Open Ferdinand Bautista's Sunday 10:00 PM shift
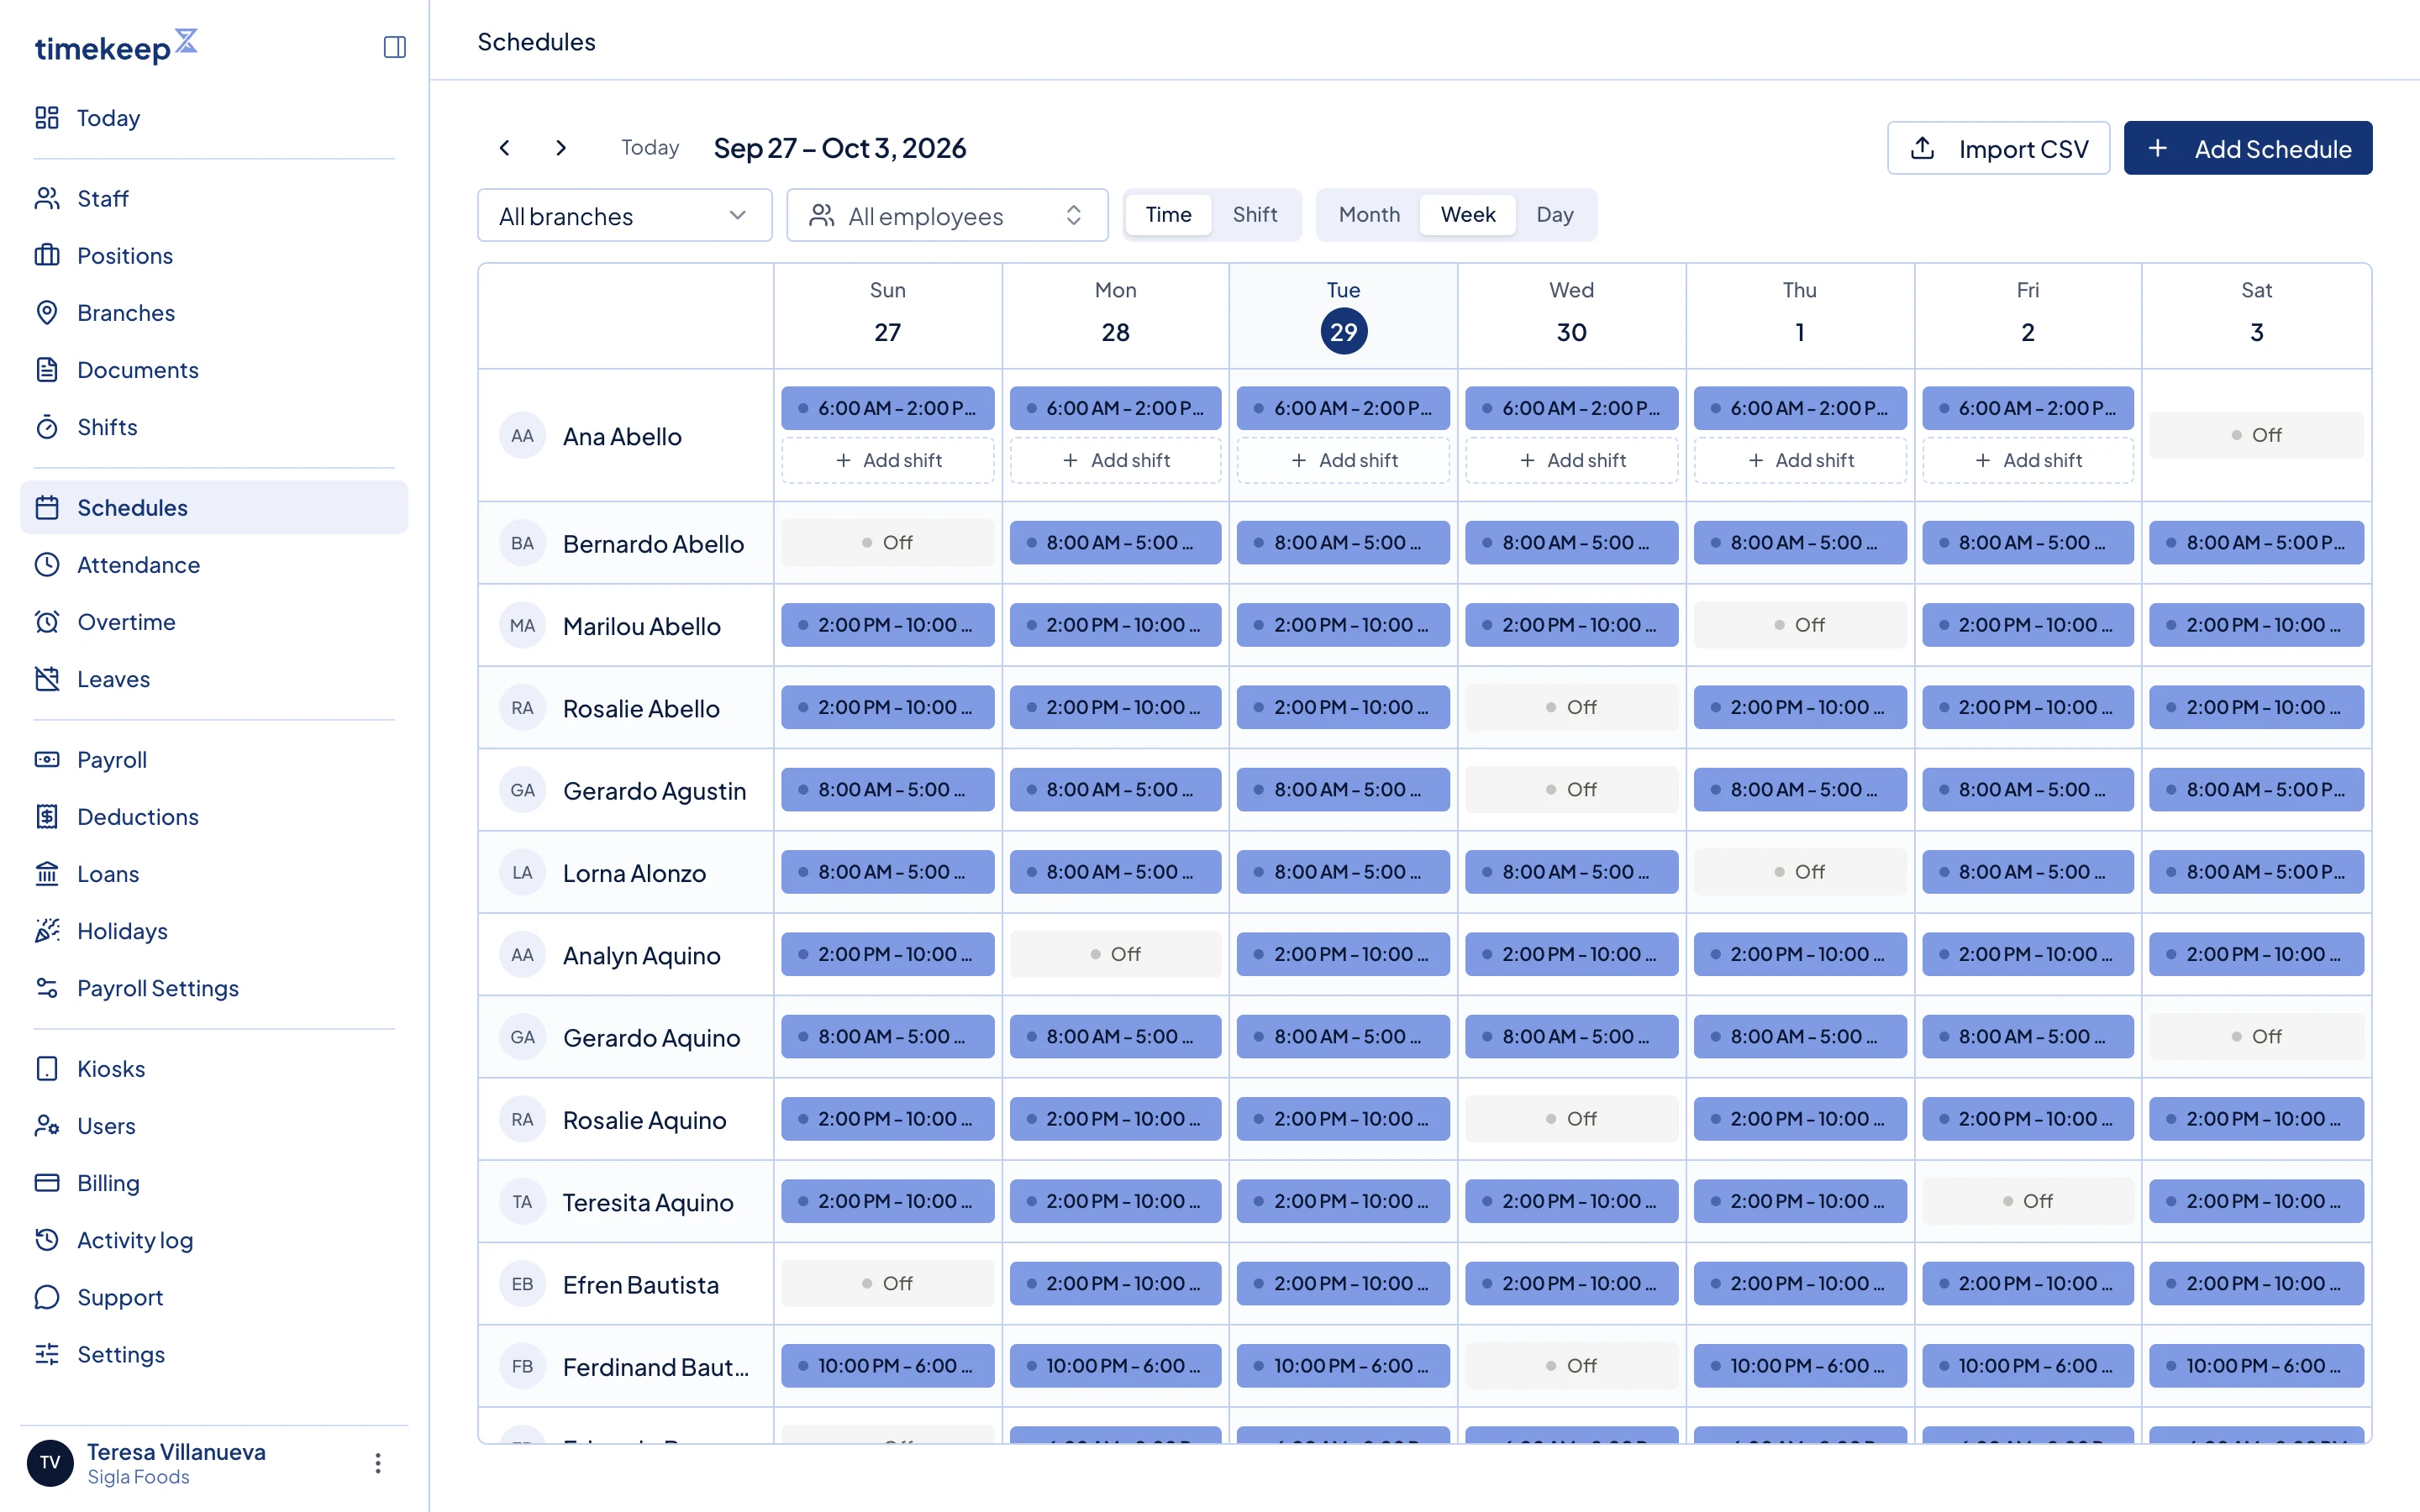 click(887, 1366)
